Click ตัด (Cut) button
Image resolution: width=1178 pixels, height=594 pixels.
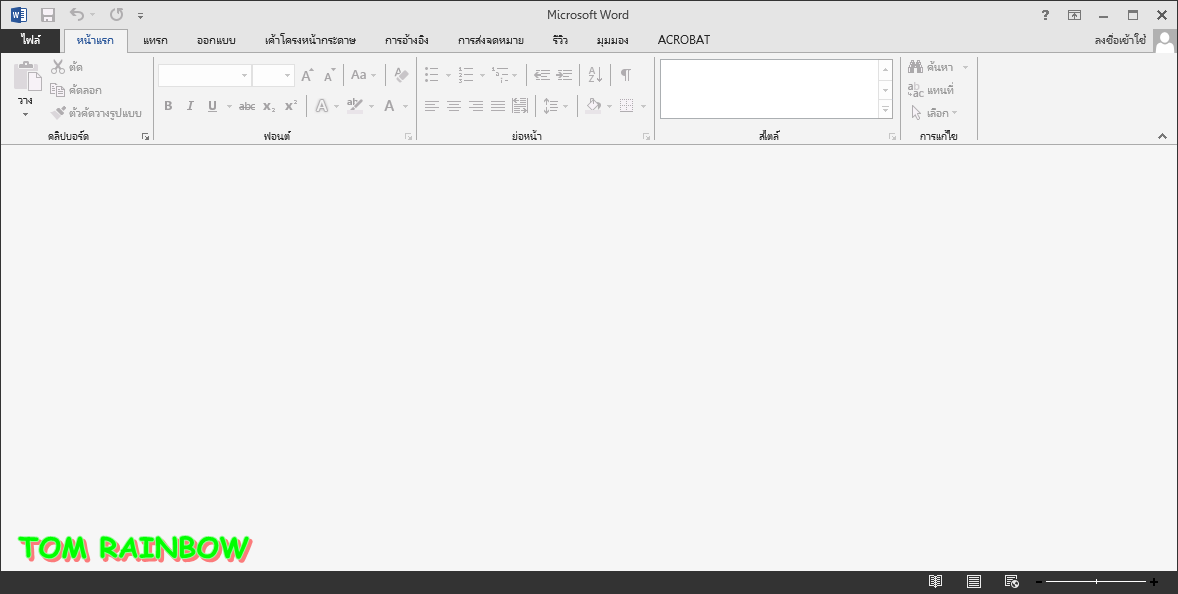[x=67, y=67]
